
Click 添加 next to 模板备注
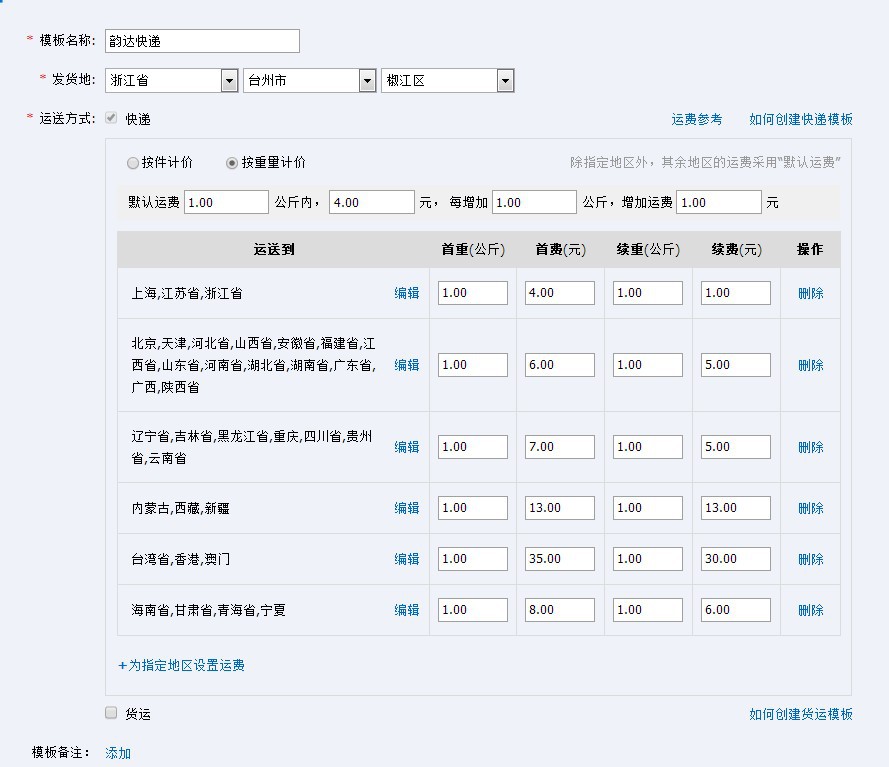[x=118, y=753]
